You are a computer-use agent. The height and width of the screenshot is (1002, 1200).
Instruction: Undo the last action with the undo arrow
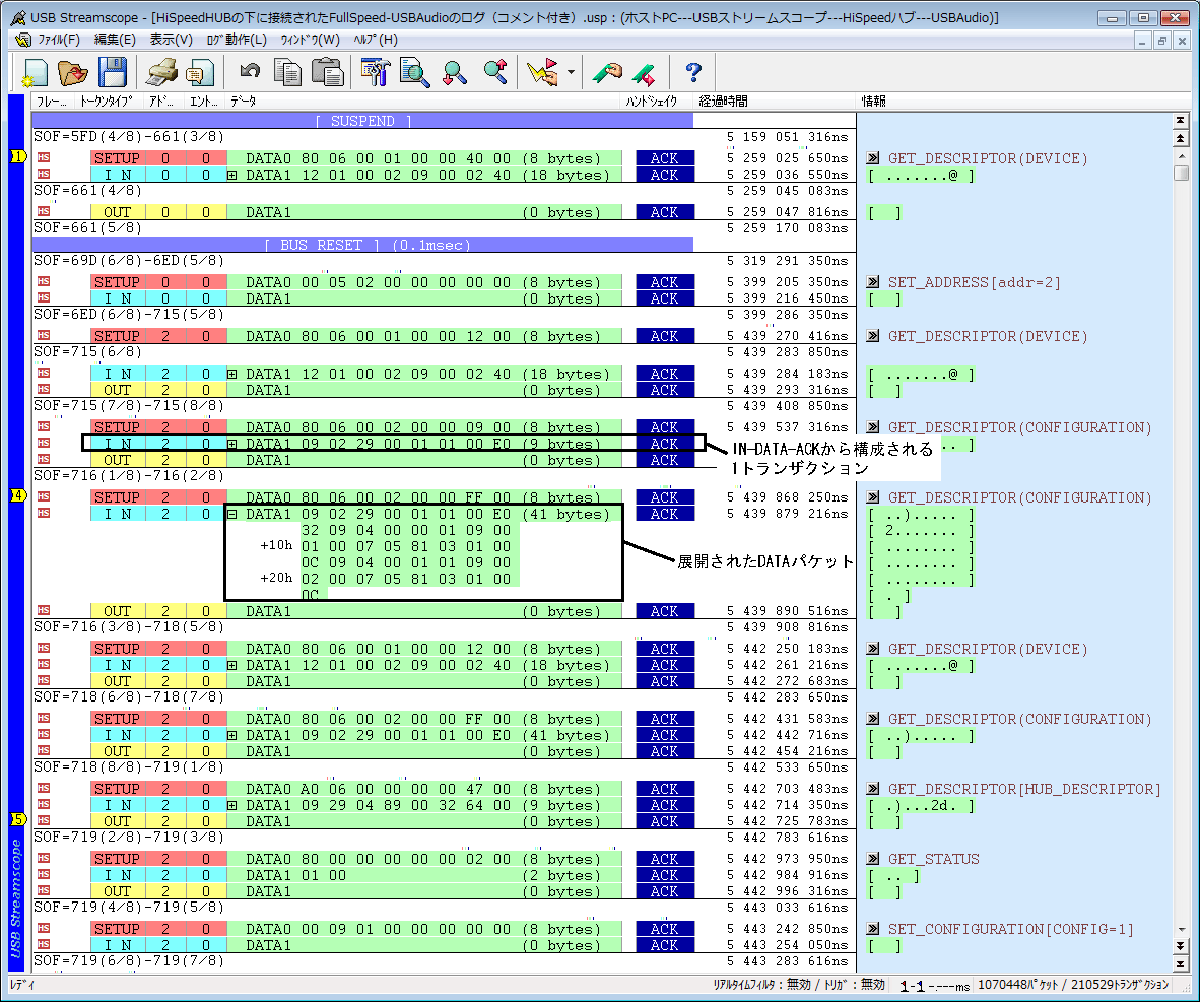click(x=250, y=72)
